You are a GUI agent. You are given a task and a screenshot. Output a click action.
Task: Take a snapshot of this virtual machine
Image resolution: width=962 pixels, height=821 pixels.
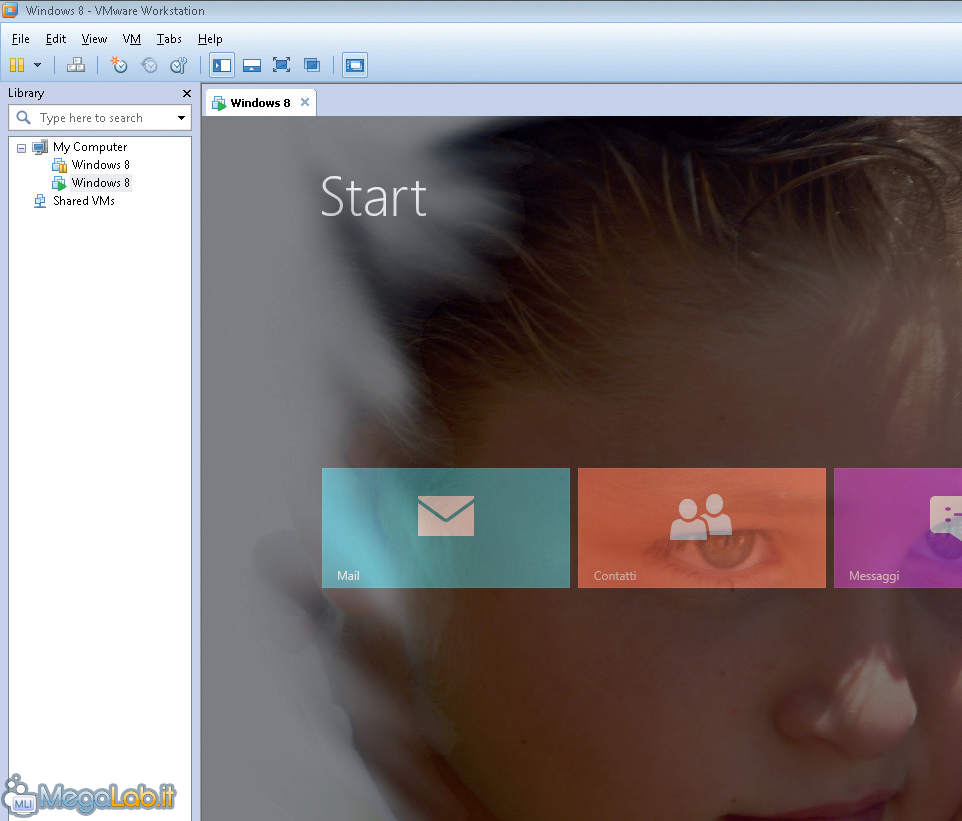[118, 65]
